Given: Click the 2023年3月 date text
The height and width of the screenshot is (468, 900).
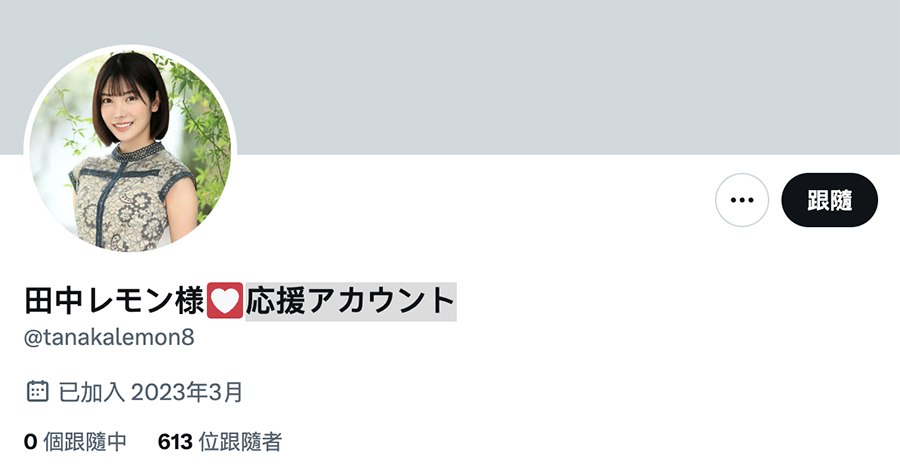Looking at the screenshot, I should 187,392.
